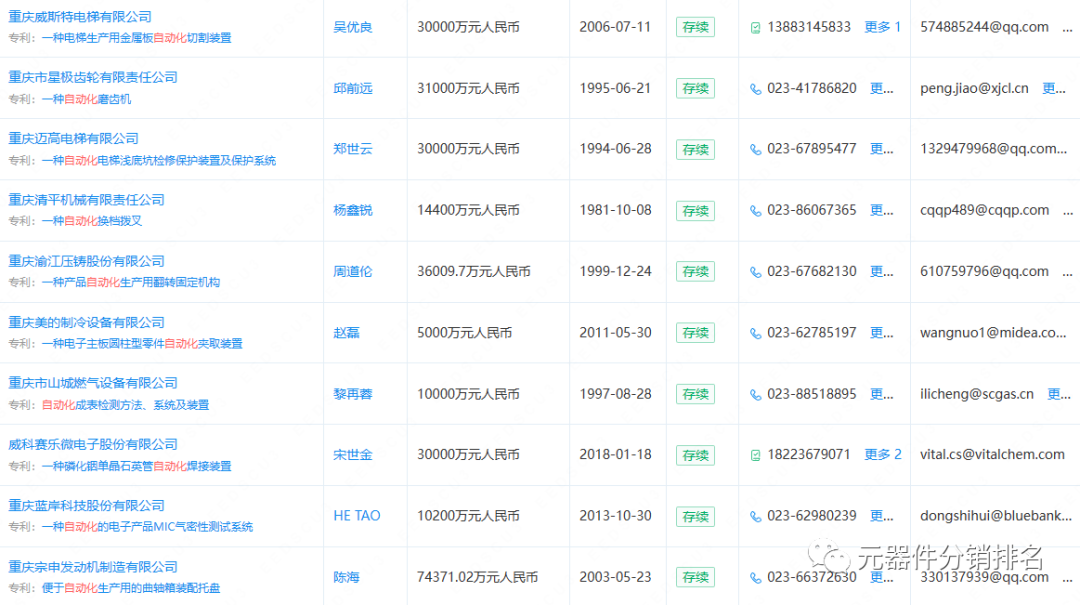Image resolution: width=1080 pixels, height=605 pixels.
Task: Expand 更多 1 phones for 13883145833
Action: tap(882, 27)
